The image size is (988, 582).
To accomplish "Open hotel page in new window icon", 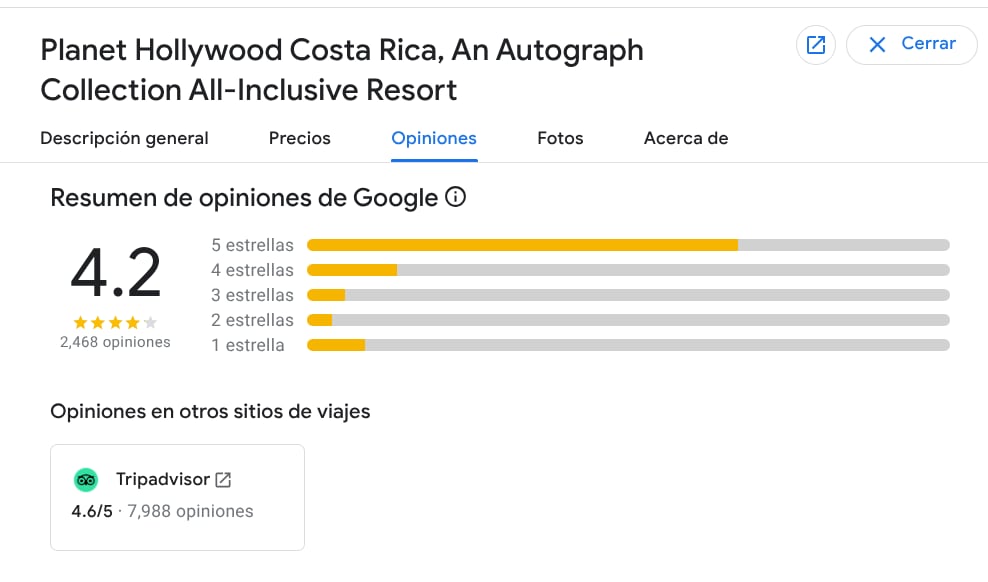I will pos(816,45).
